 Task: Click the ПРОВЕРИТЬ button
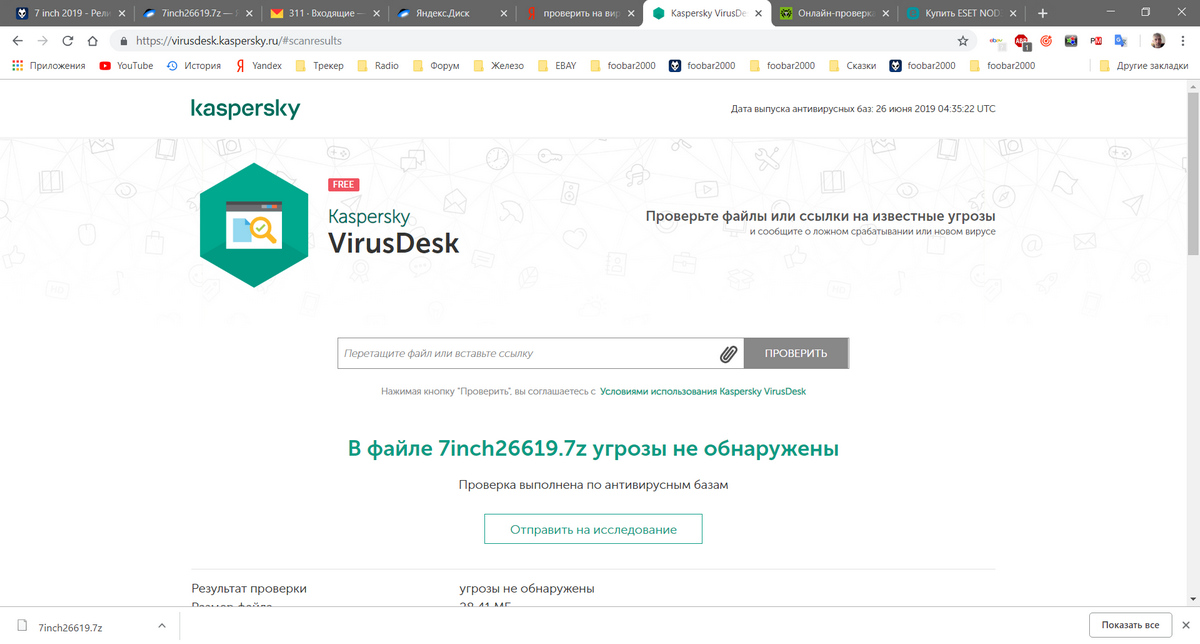(796, 354)
